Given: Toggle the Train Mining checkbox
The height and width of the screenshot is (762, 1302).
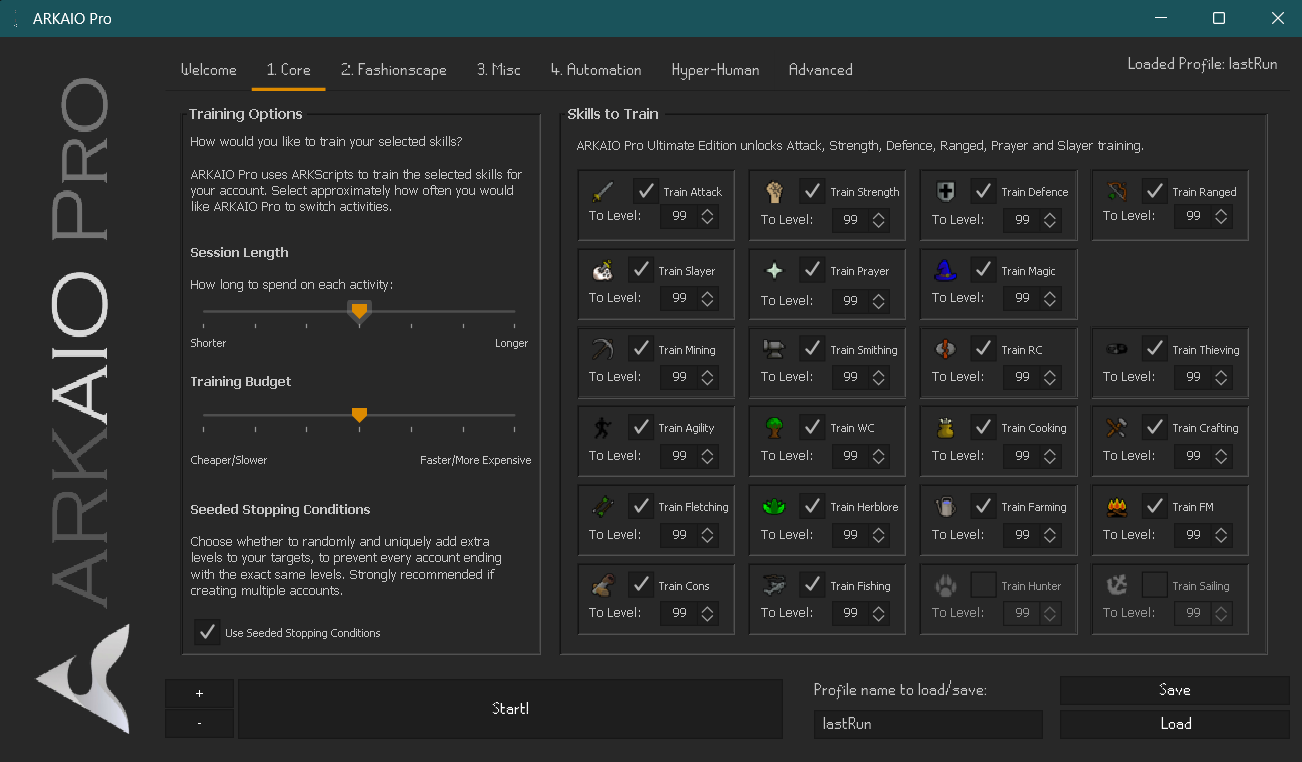Looking at the screenshot, I should 640,349.
